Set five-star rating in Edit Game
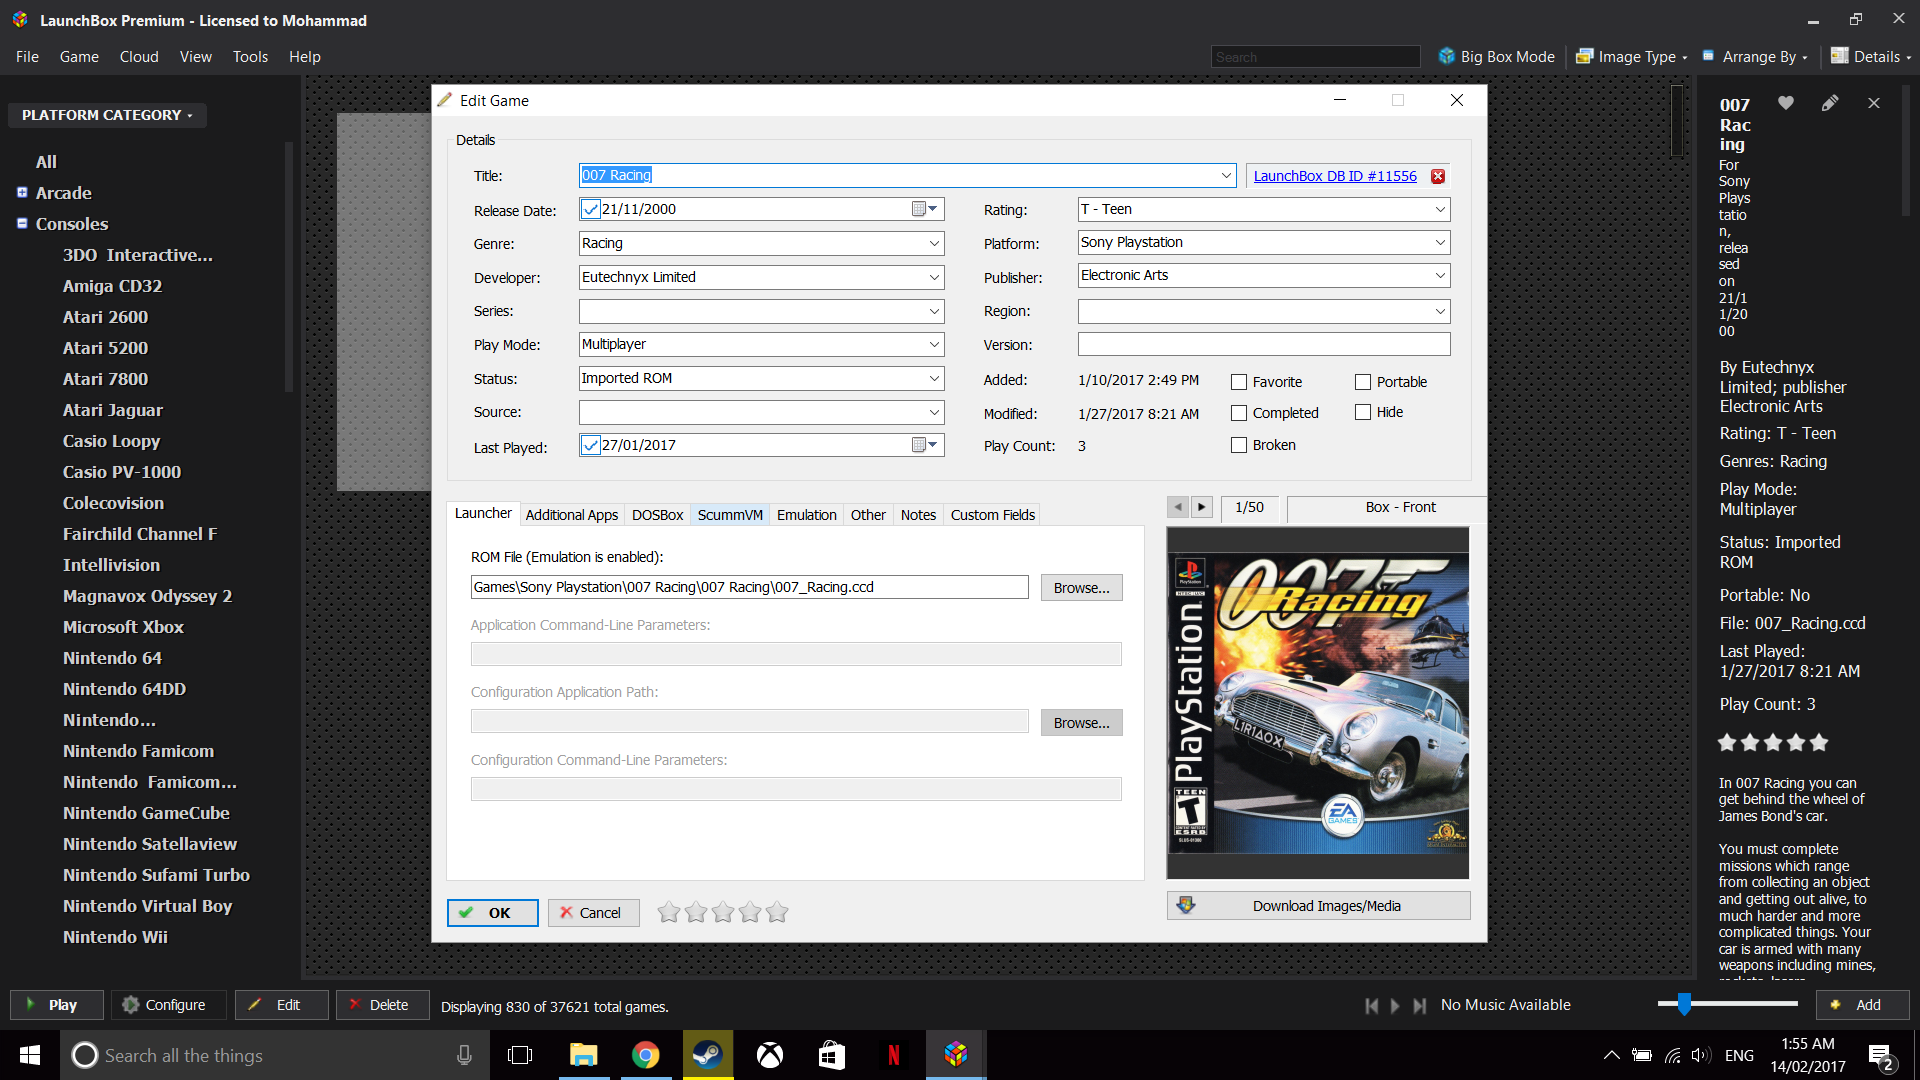 tap(777, 912)
